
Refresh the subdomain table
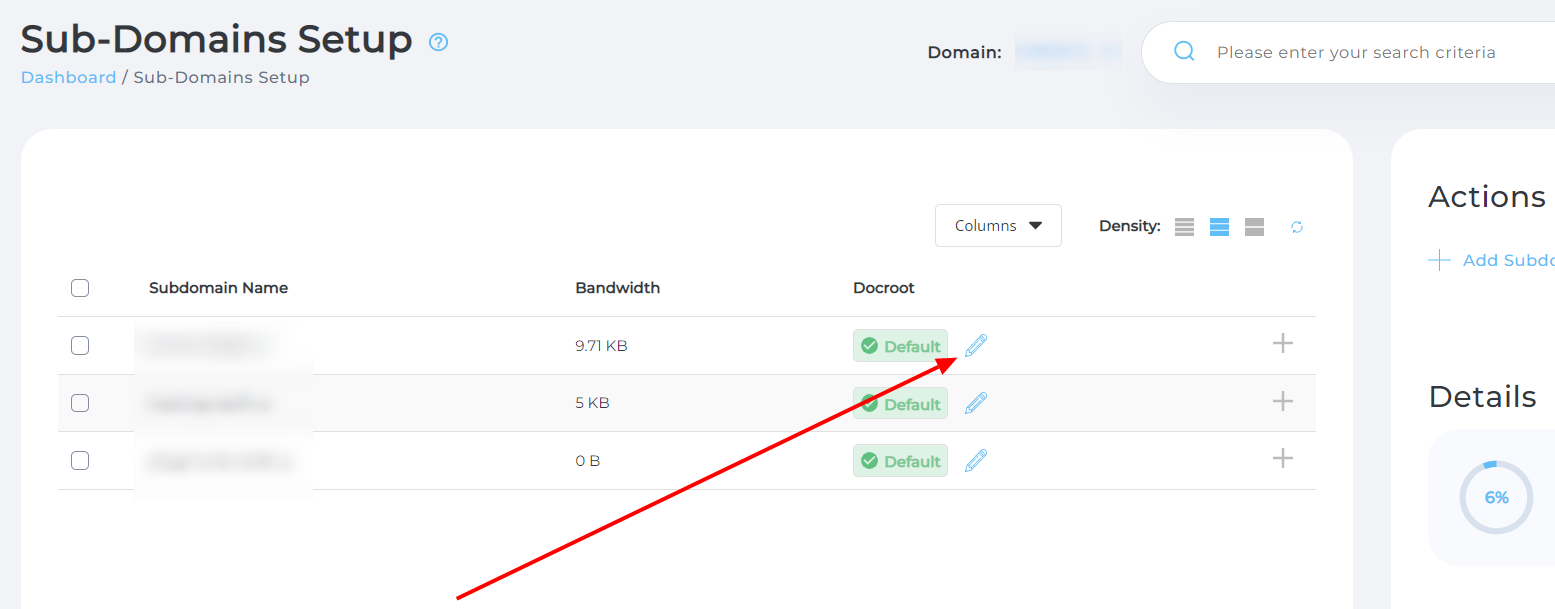[1297, 227]
